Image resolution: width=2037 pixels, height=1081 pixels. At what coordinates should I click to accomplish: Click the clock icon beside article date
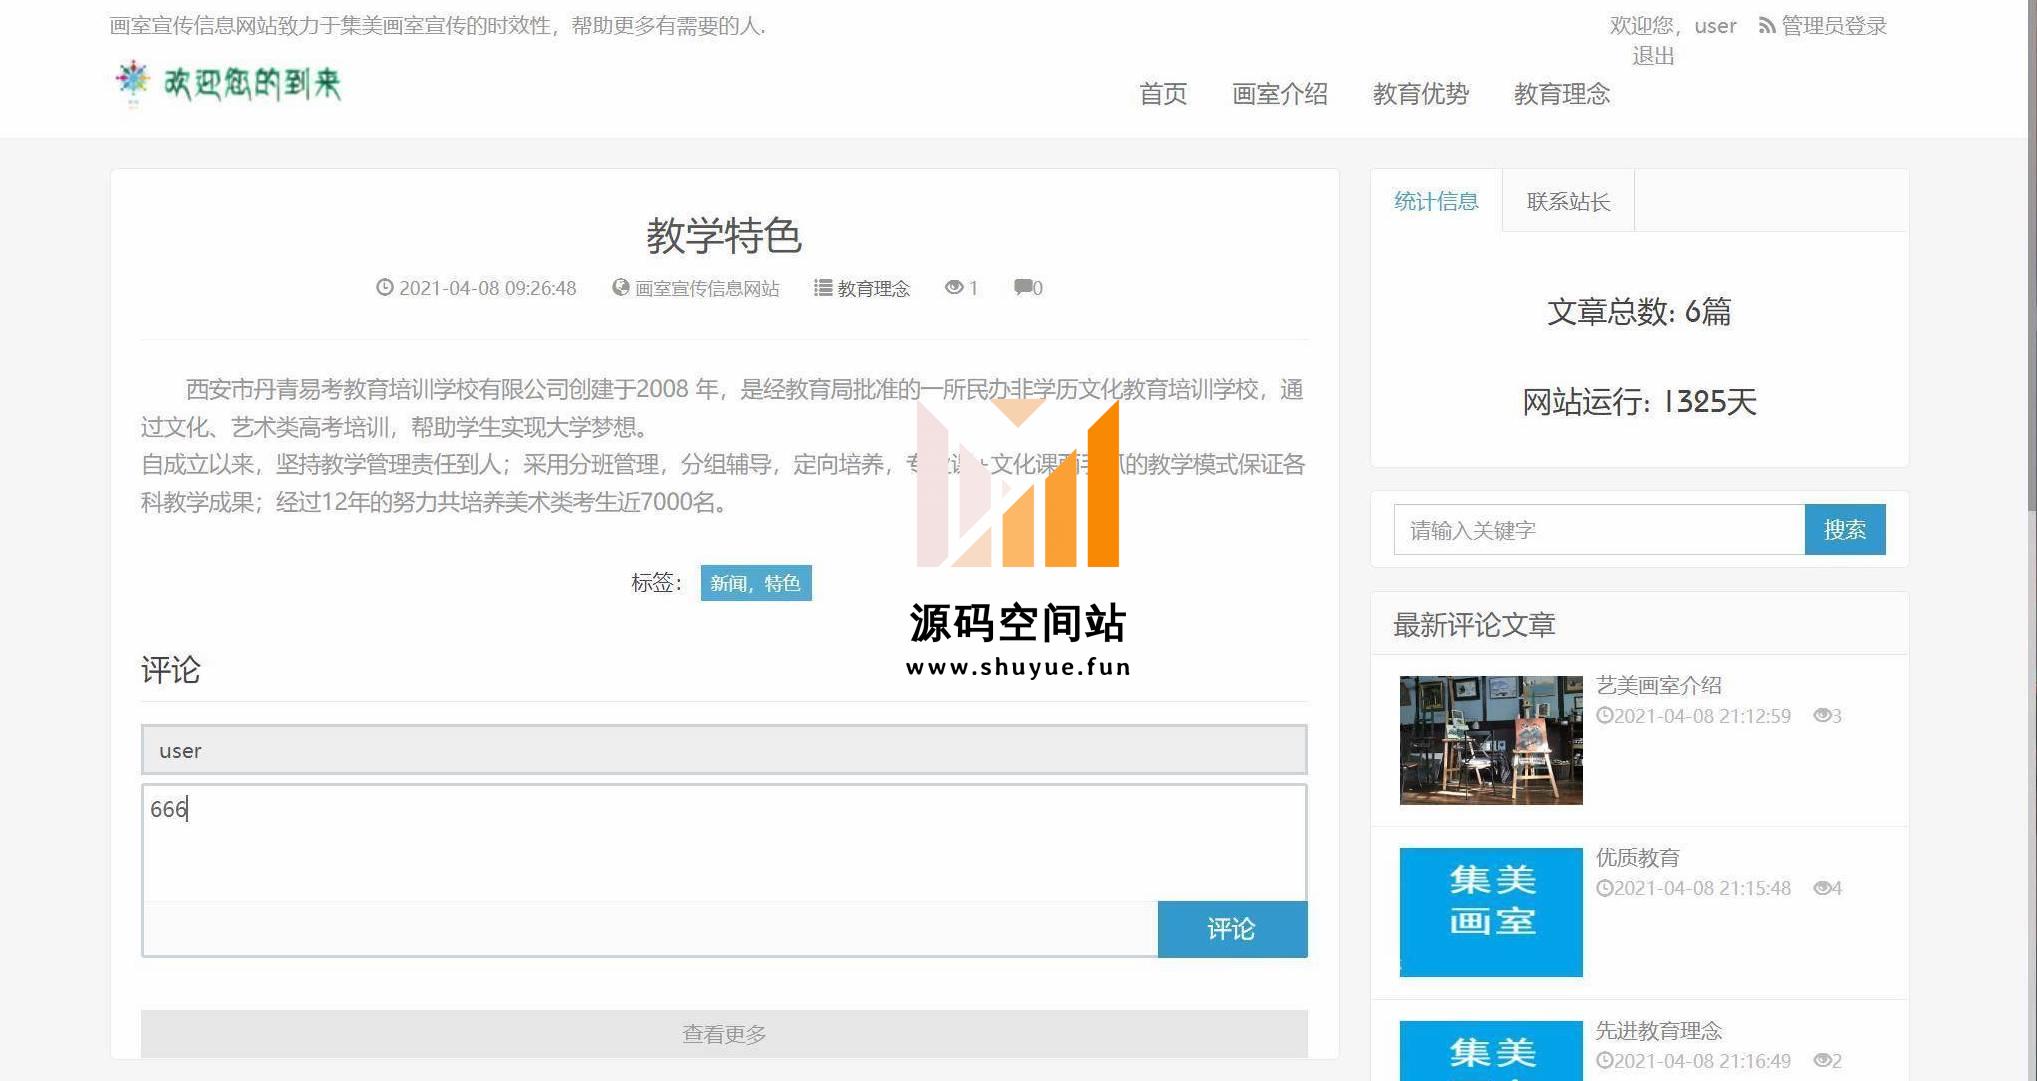coord(384,288)
